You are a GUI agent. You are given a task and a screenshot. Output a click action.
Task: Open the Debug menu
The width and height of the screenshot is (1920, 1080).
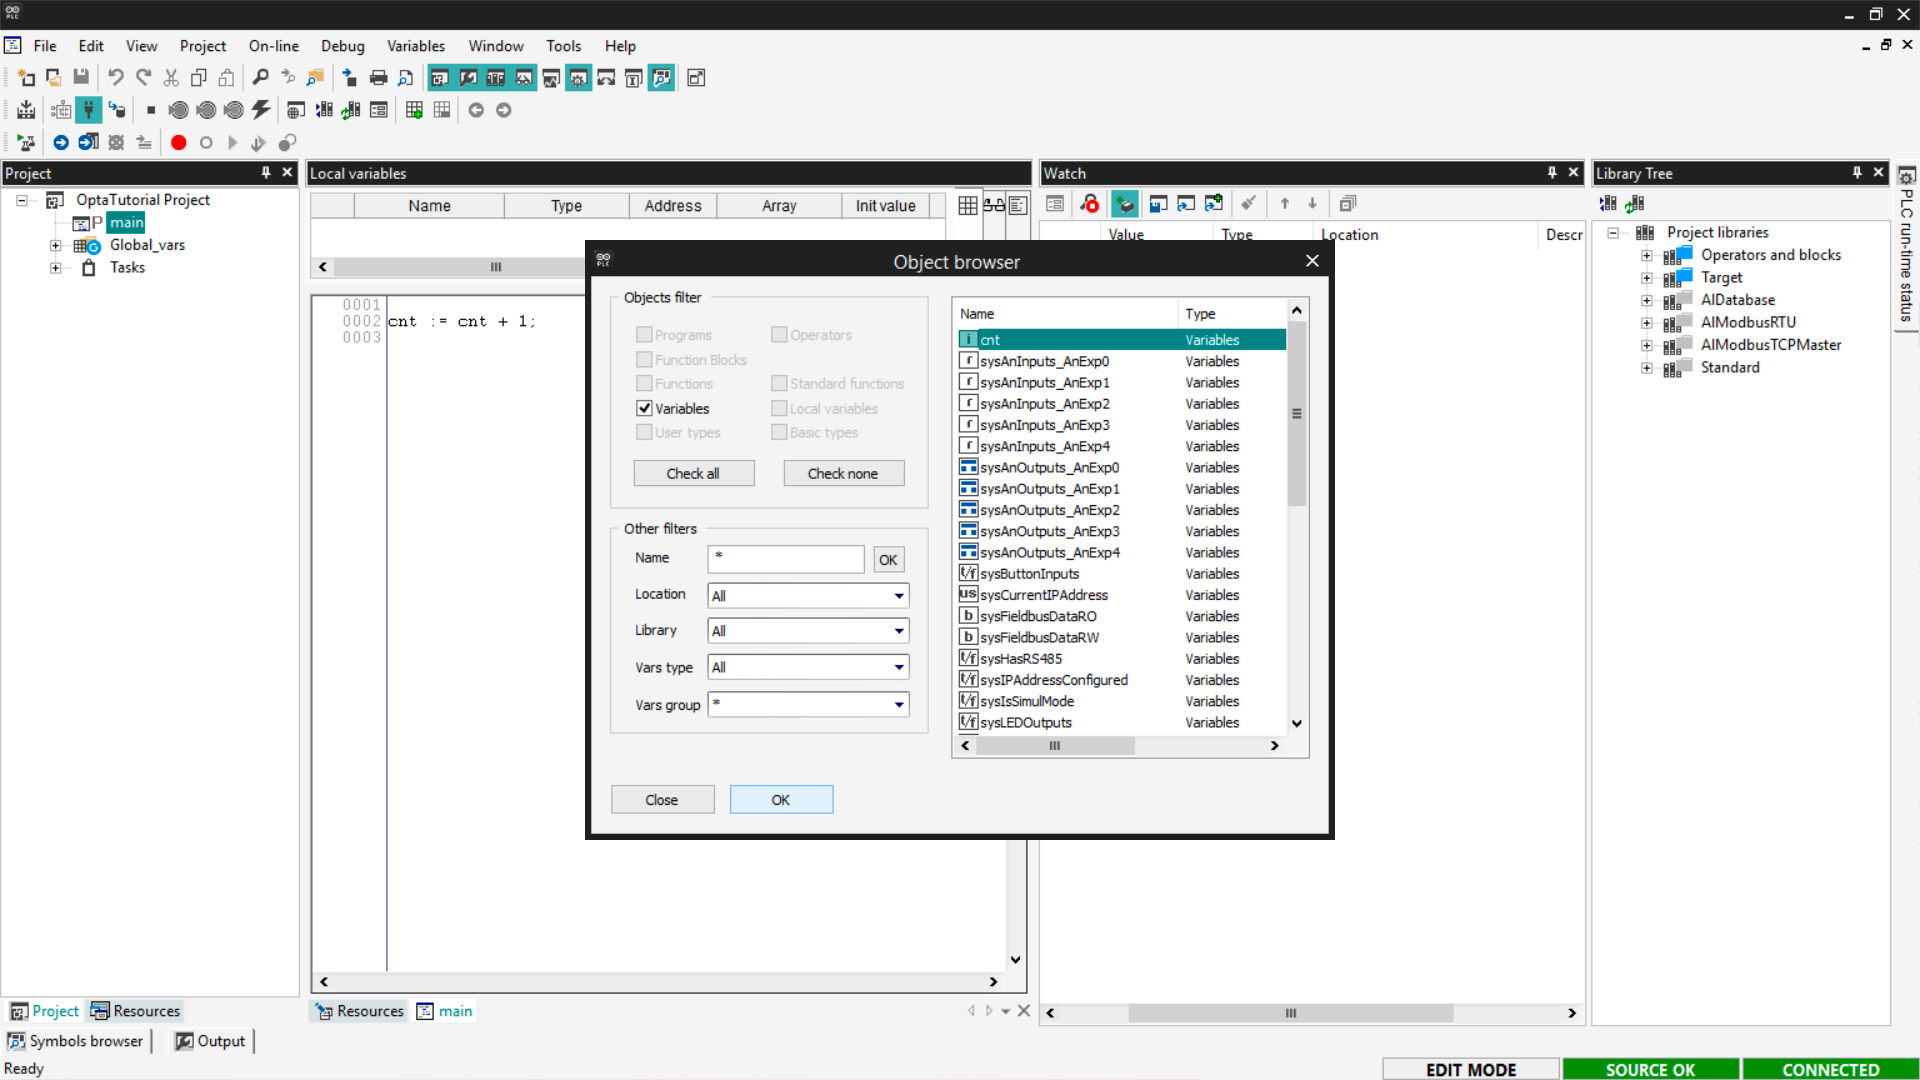pyautogui.click(x=342, y=46)
